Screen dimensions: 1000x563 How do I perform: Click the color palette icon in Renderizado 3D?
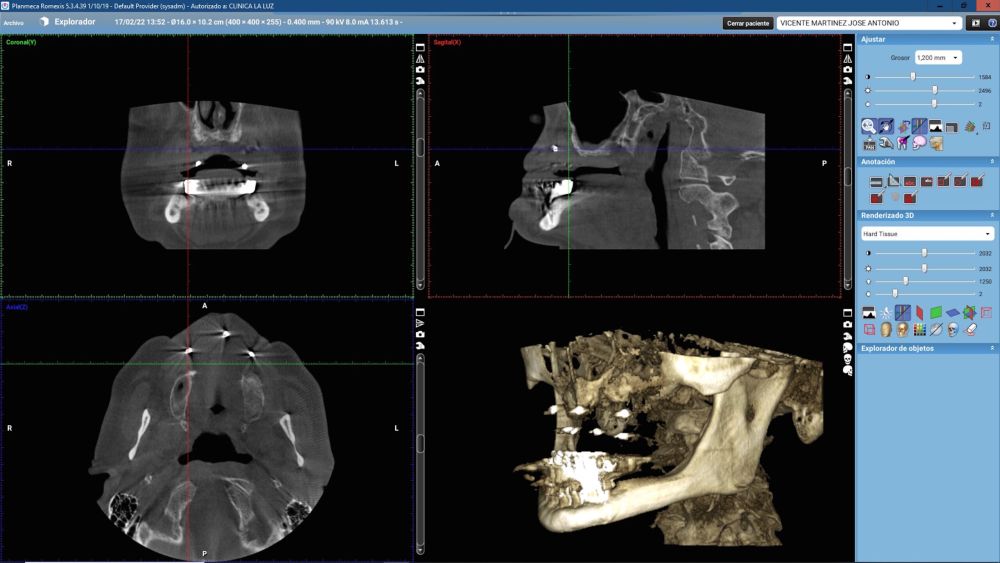919,329
